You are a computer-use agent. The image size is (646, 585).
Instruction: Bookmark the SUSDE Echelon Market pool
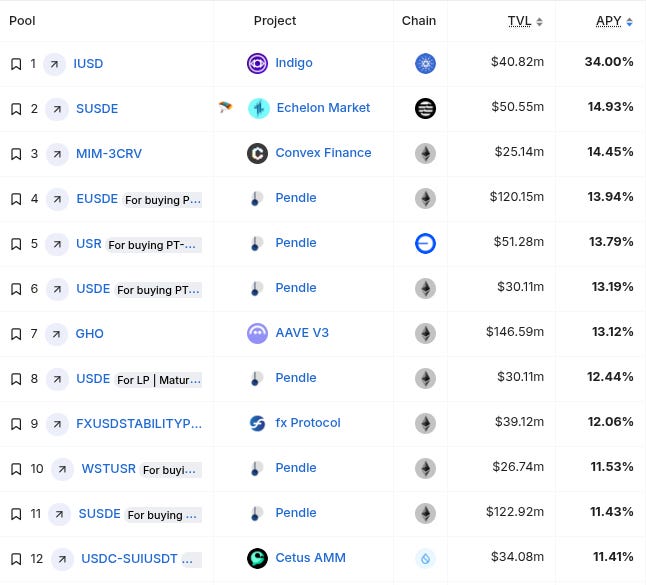pos(16,109)
